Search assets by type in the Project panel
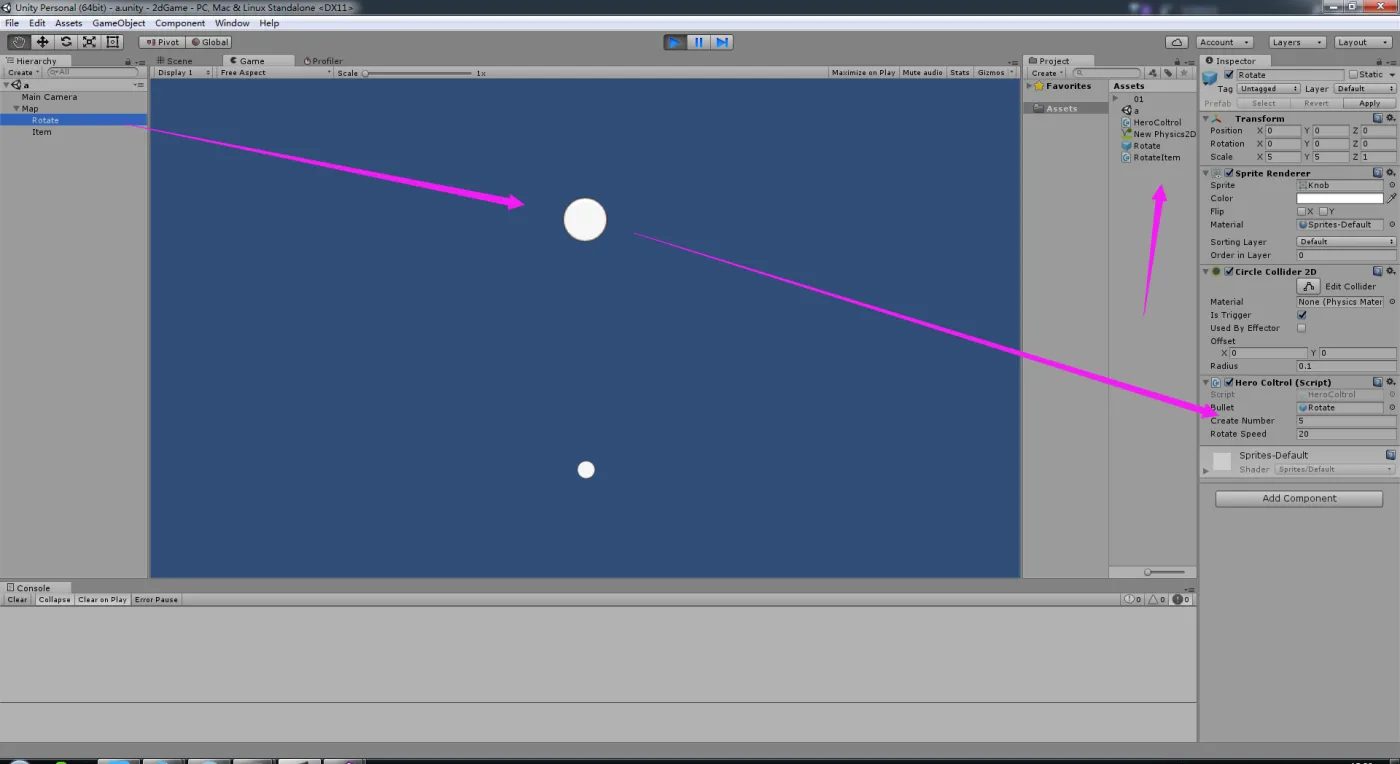Viewport: 1400px width, 764px height. coord(1152,73)
